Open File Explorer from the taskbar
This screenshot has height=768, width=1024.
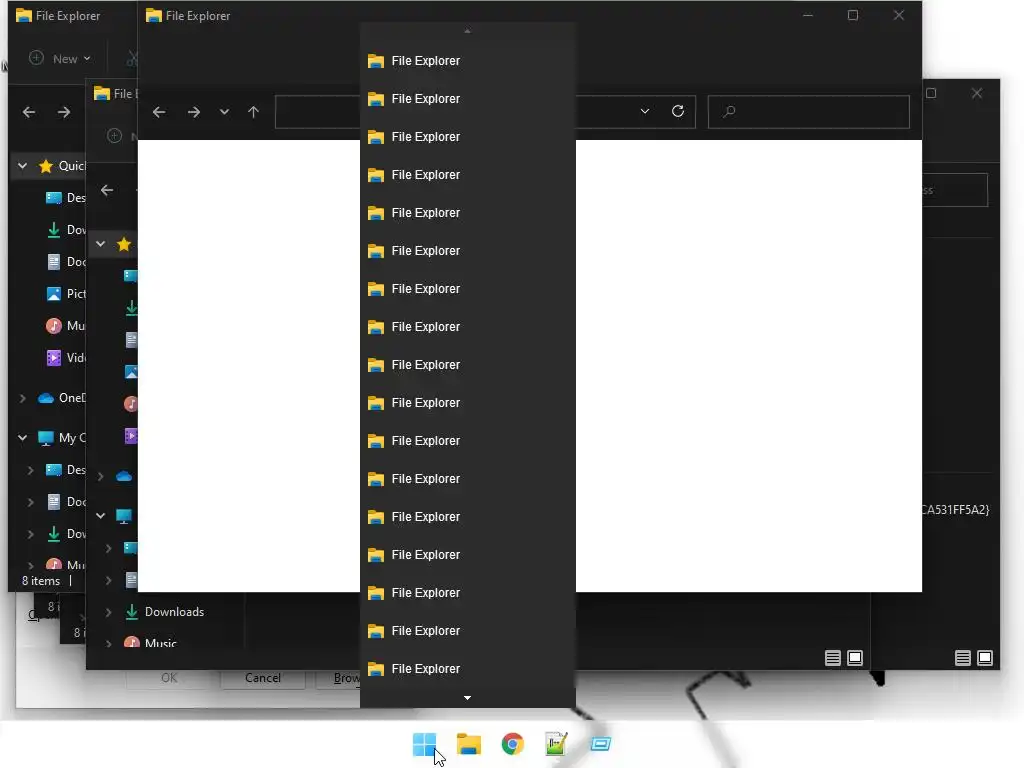pyautogui.click(x=468, y=744)
